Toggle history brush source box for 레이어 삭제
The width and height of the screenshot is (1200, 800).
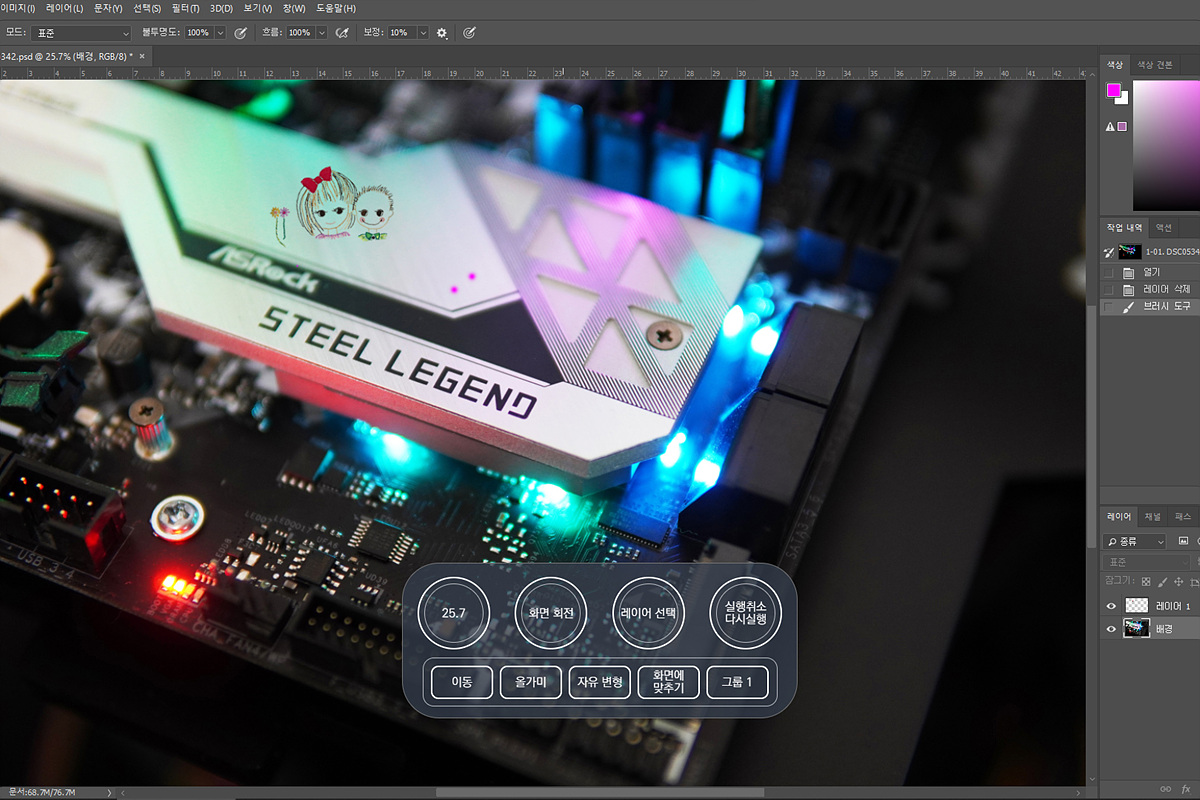tap(1108, 289)
